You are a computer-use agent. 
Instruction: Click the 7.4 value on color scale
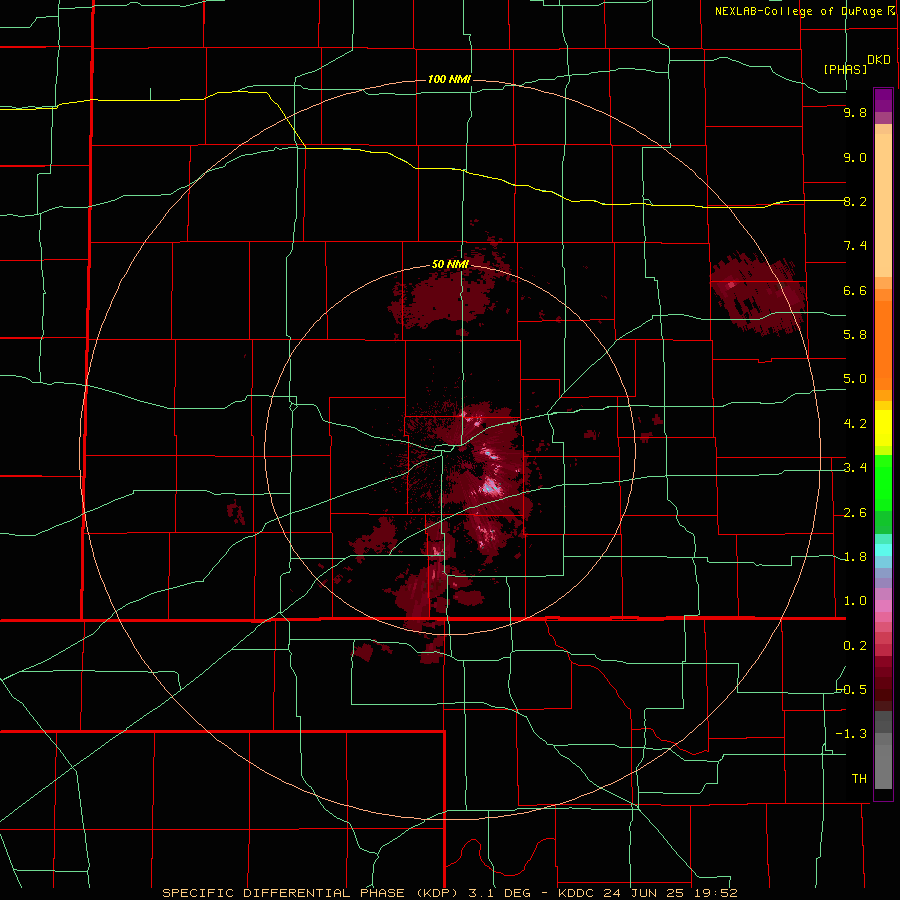coord(855,246)
